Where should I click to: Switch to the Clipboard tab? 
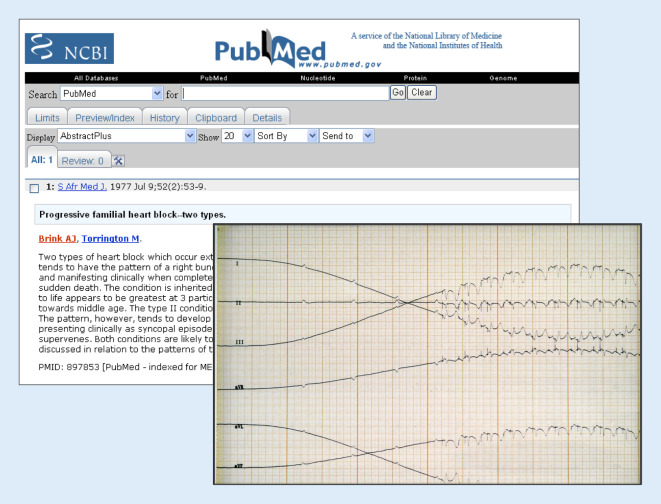tap(216, 118)
